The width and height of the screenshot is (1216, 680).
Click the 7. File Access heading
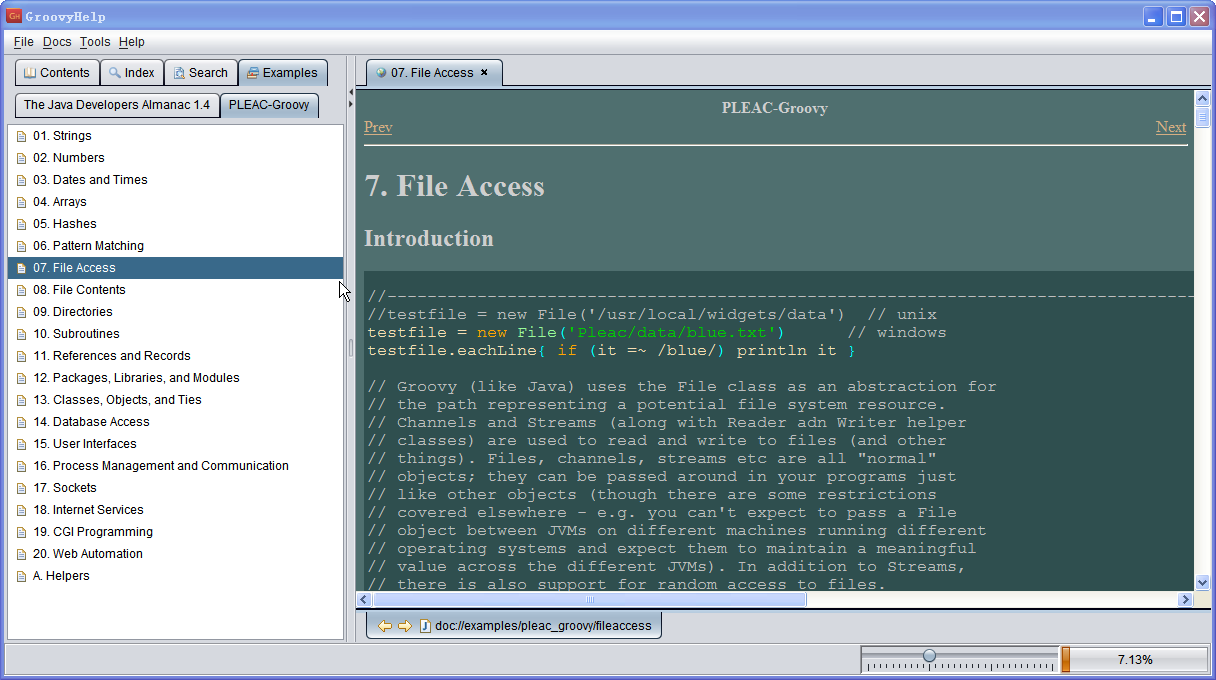(x=454, y=187)
